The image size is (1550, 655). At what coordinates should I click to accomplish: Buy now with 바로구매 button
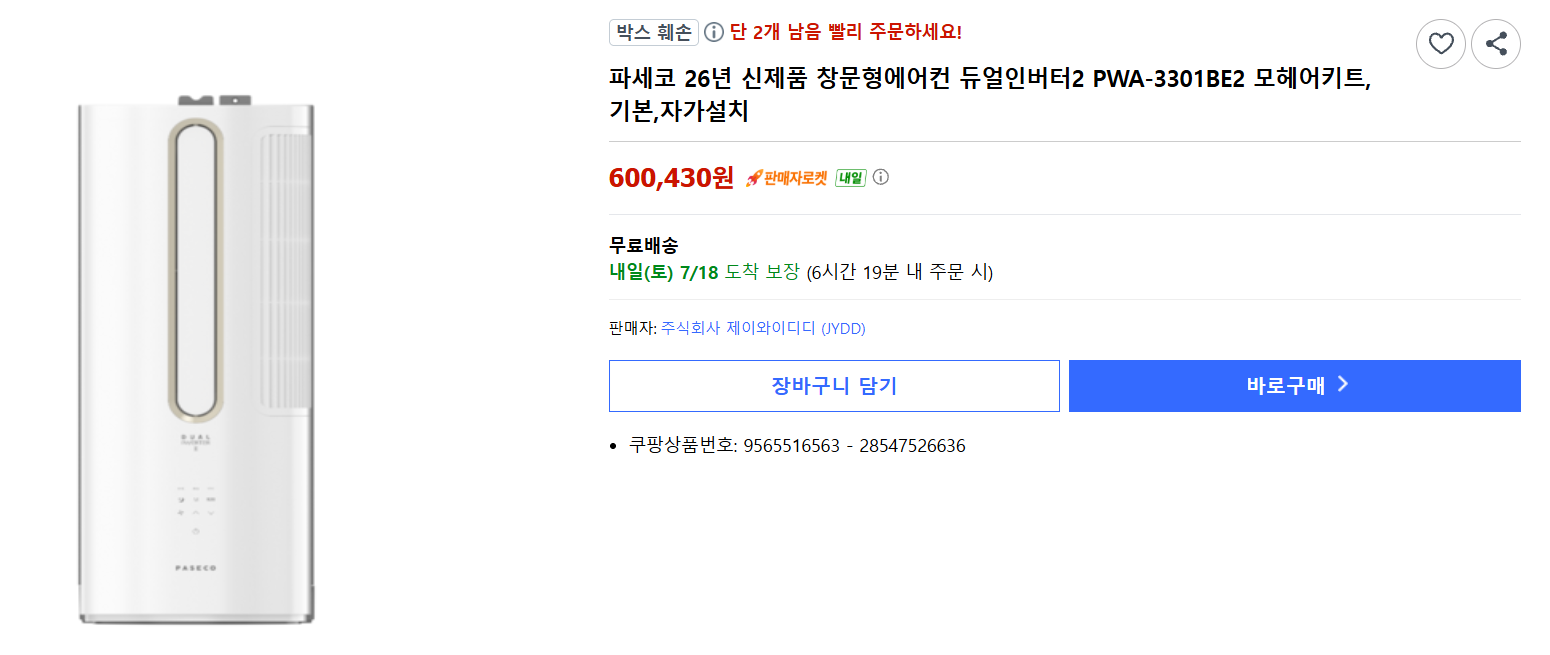tap(1295, 386)
